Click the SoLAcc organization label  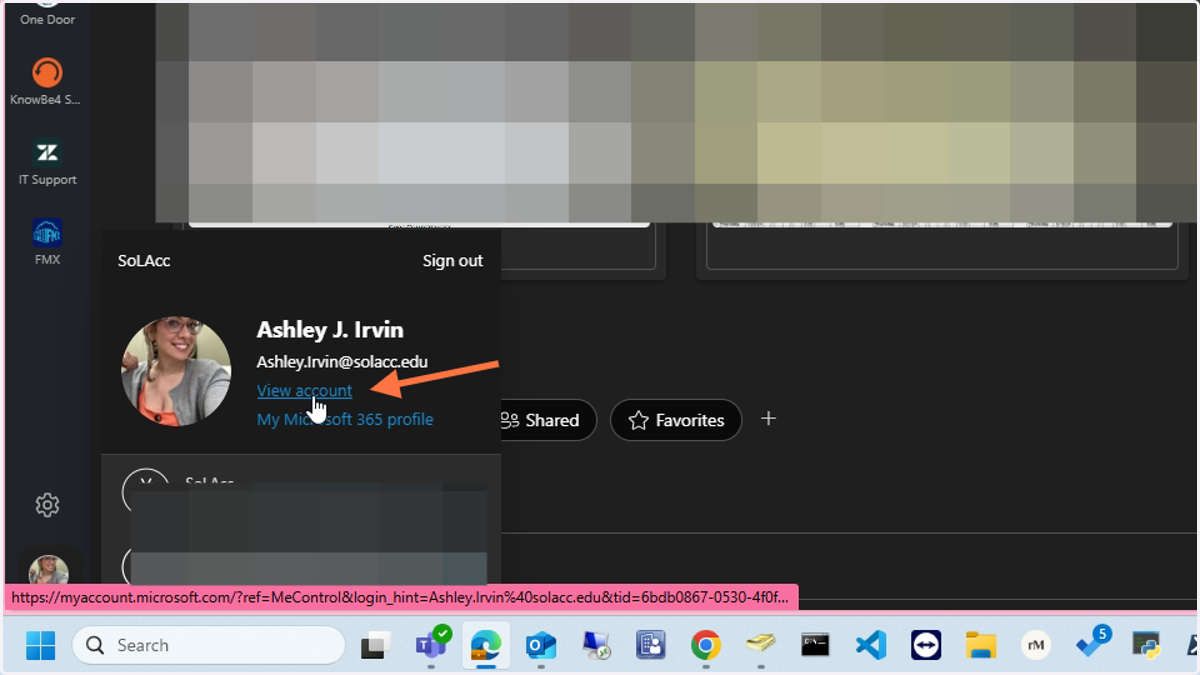[144, 261]
